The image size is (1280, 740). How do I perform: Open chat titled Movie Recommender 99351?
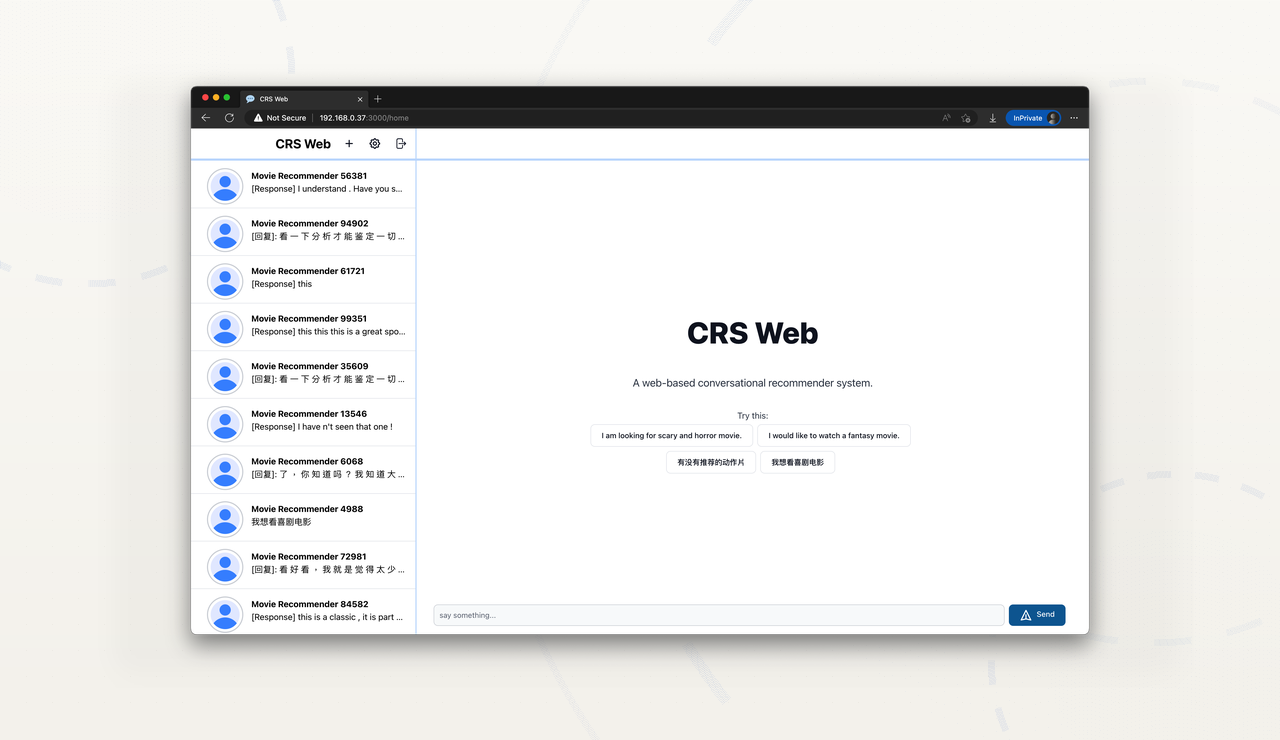309,319
